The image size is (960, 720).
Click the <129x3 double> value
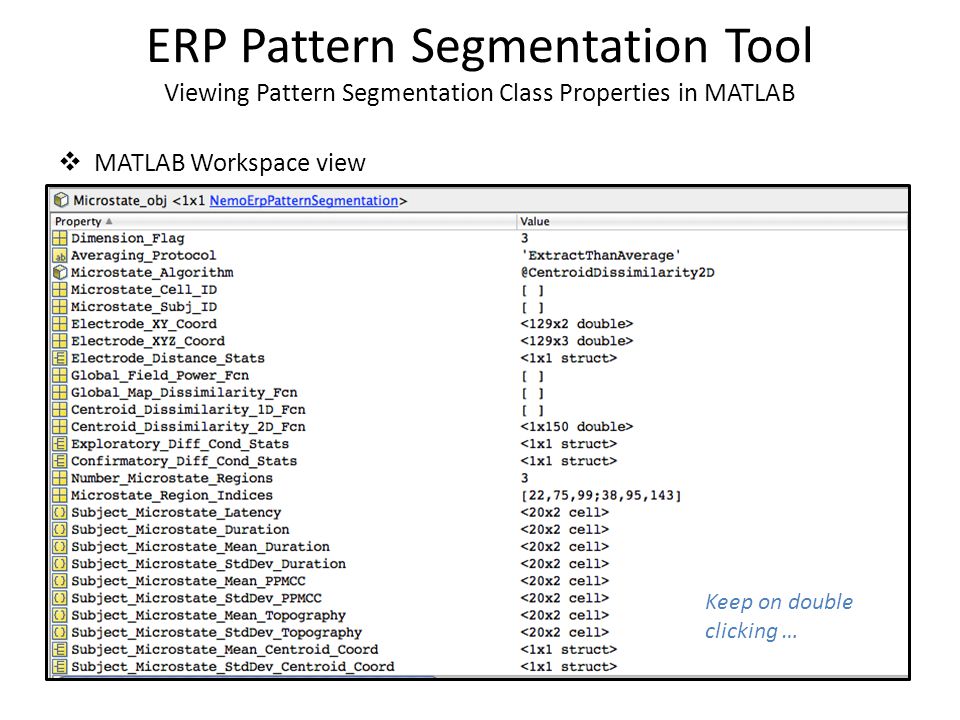click(x=577, y=341)
